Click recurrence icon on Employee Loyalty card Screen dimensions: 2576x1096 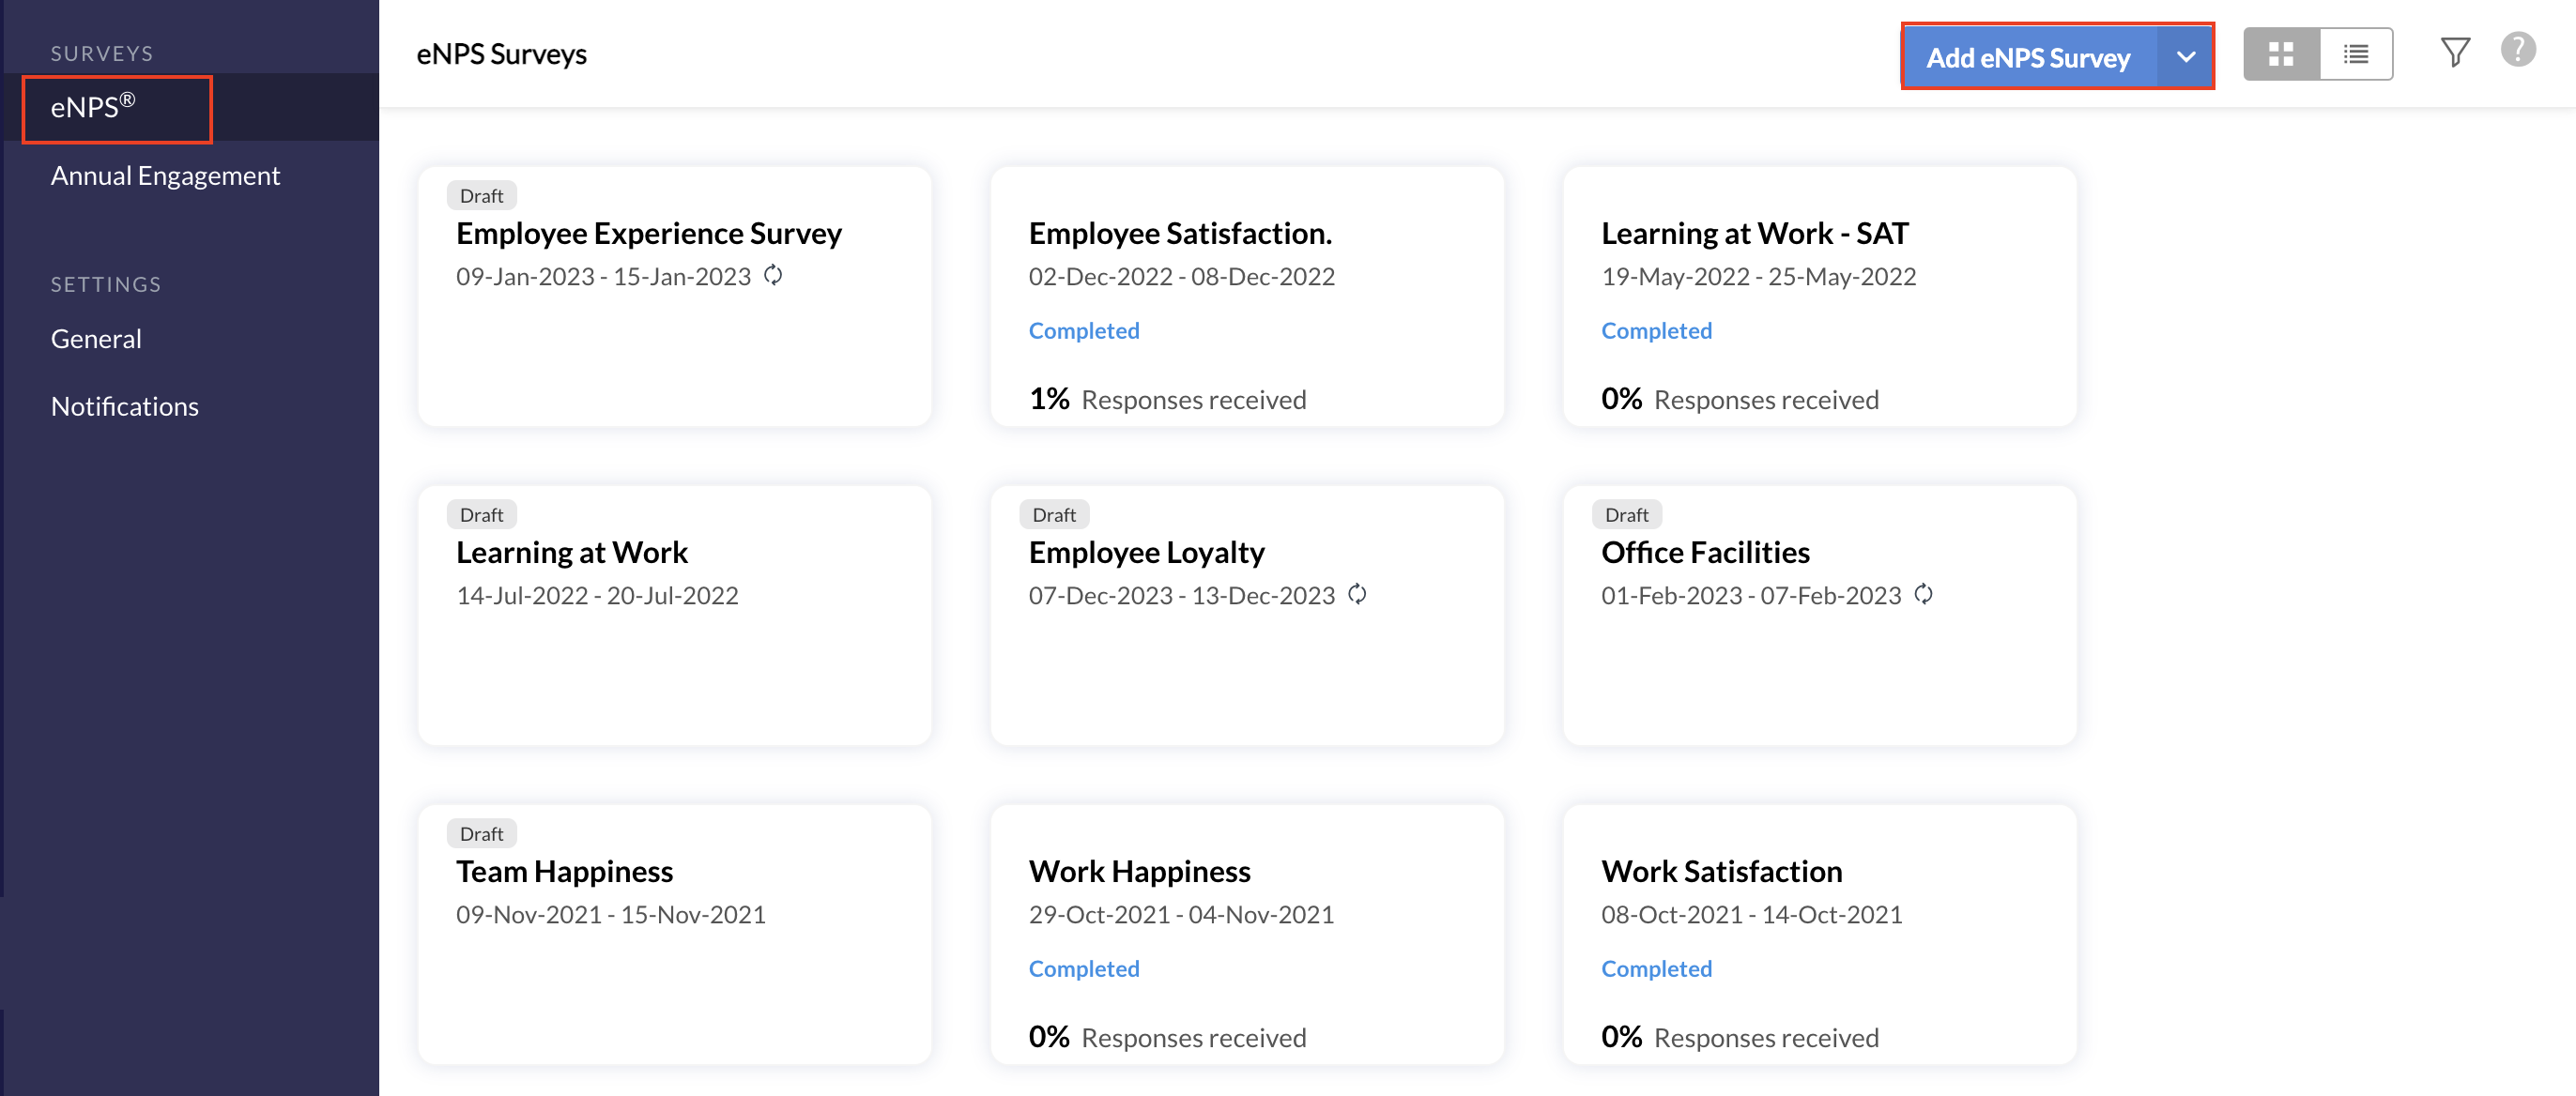1357,594
